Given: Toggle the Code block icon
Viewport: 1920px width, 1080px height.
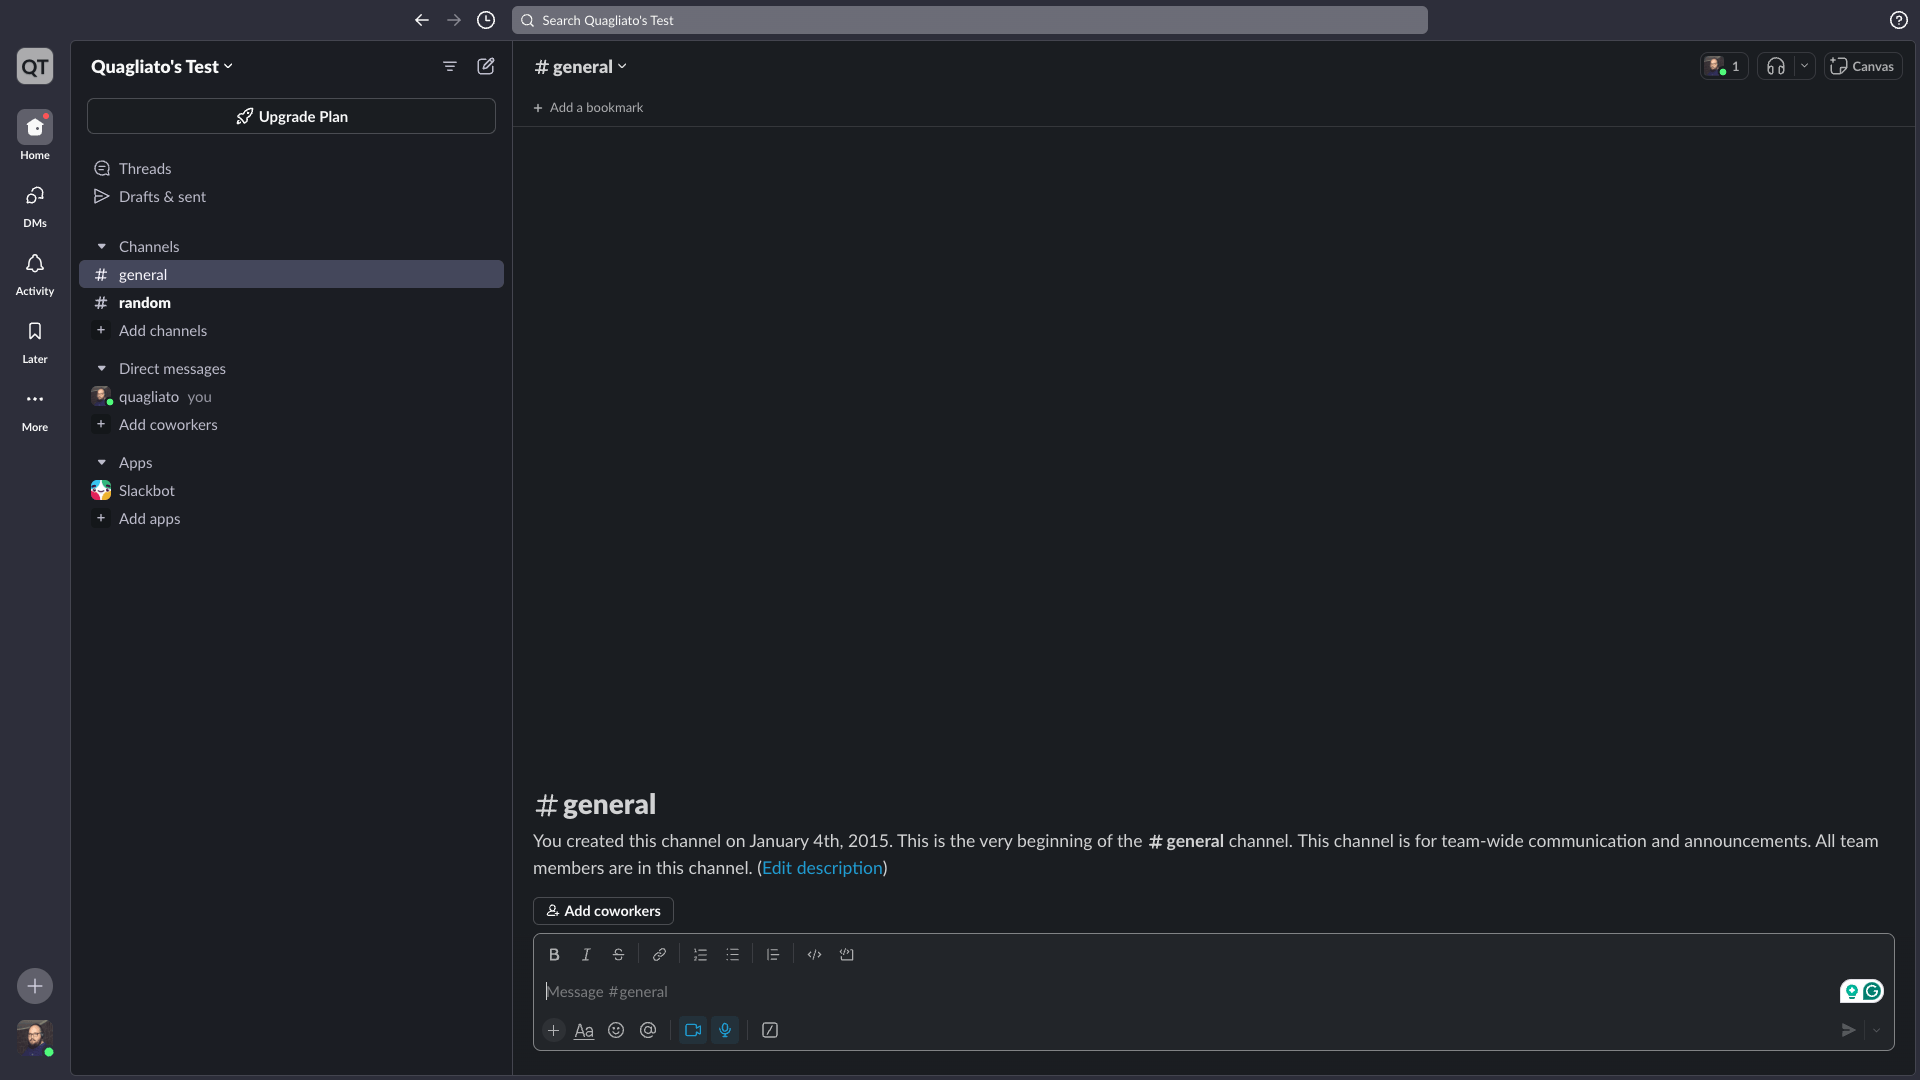Looking at the screenshot, I should [x=847, y=955].
